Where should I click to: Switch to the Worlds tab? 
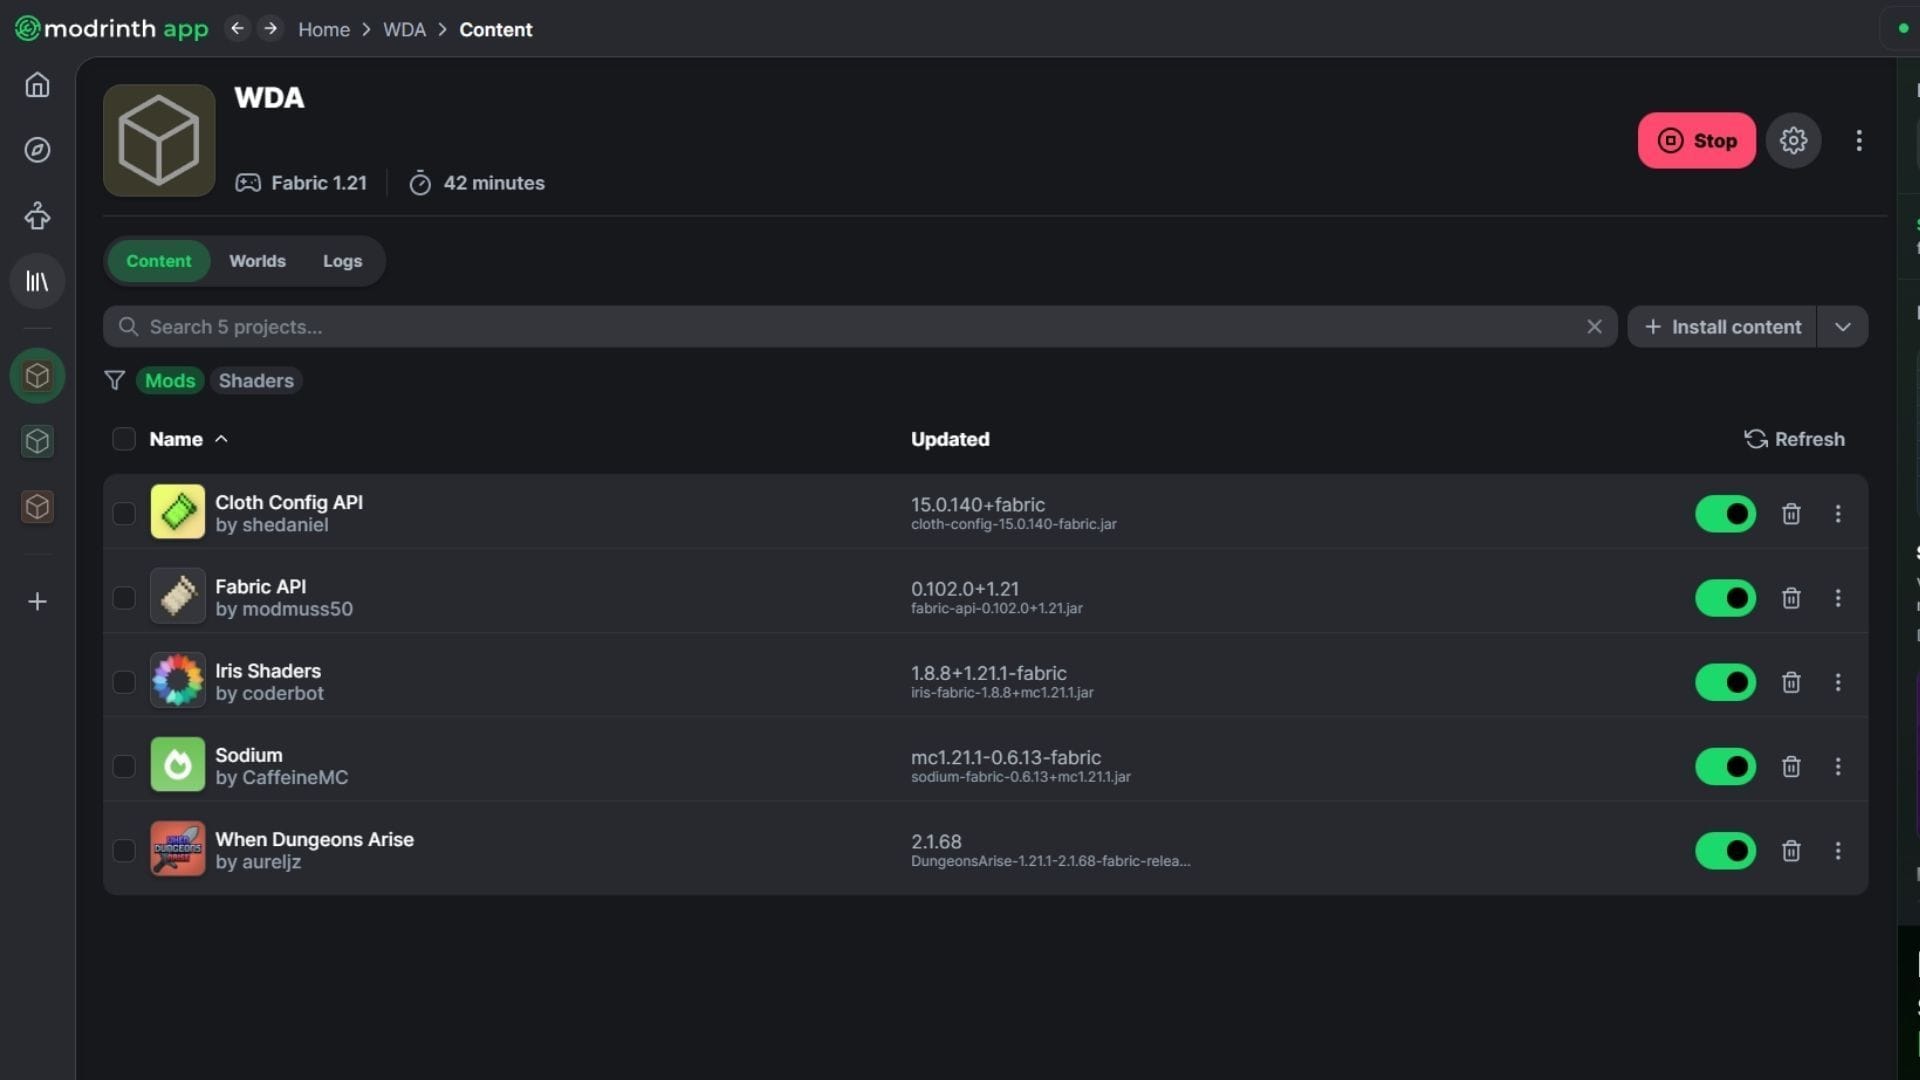257,261
